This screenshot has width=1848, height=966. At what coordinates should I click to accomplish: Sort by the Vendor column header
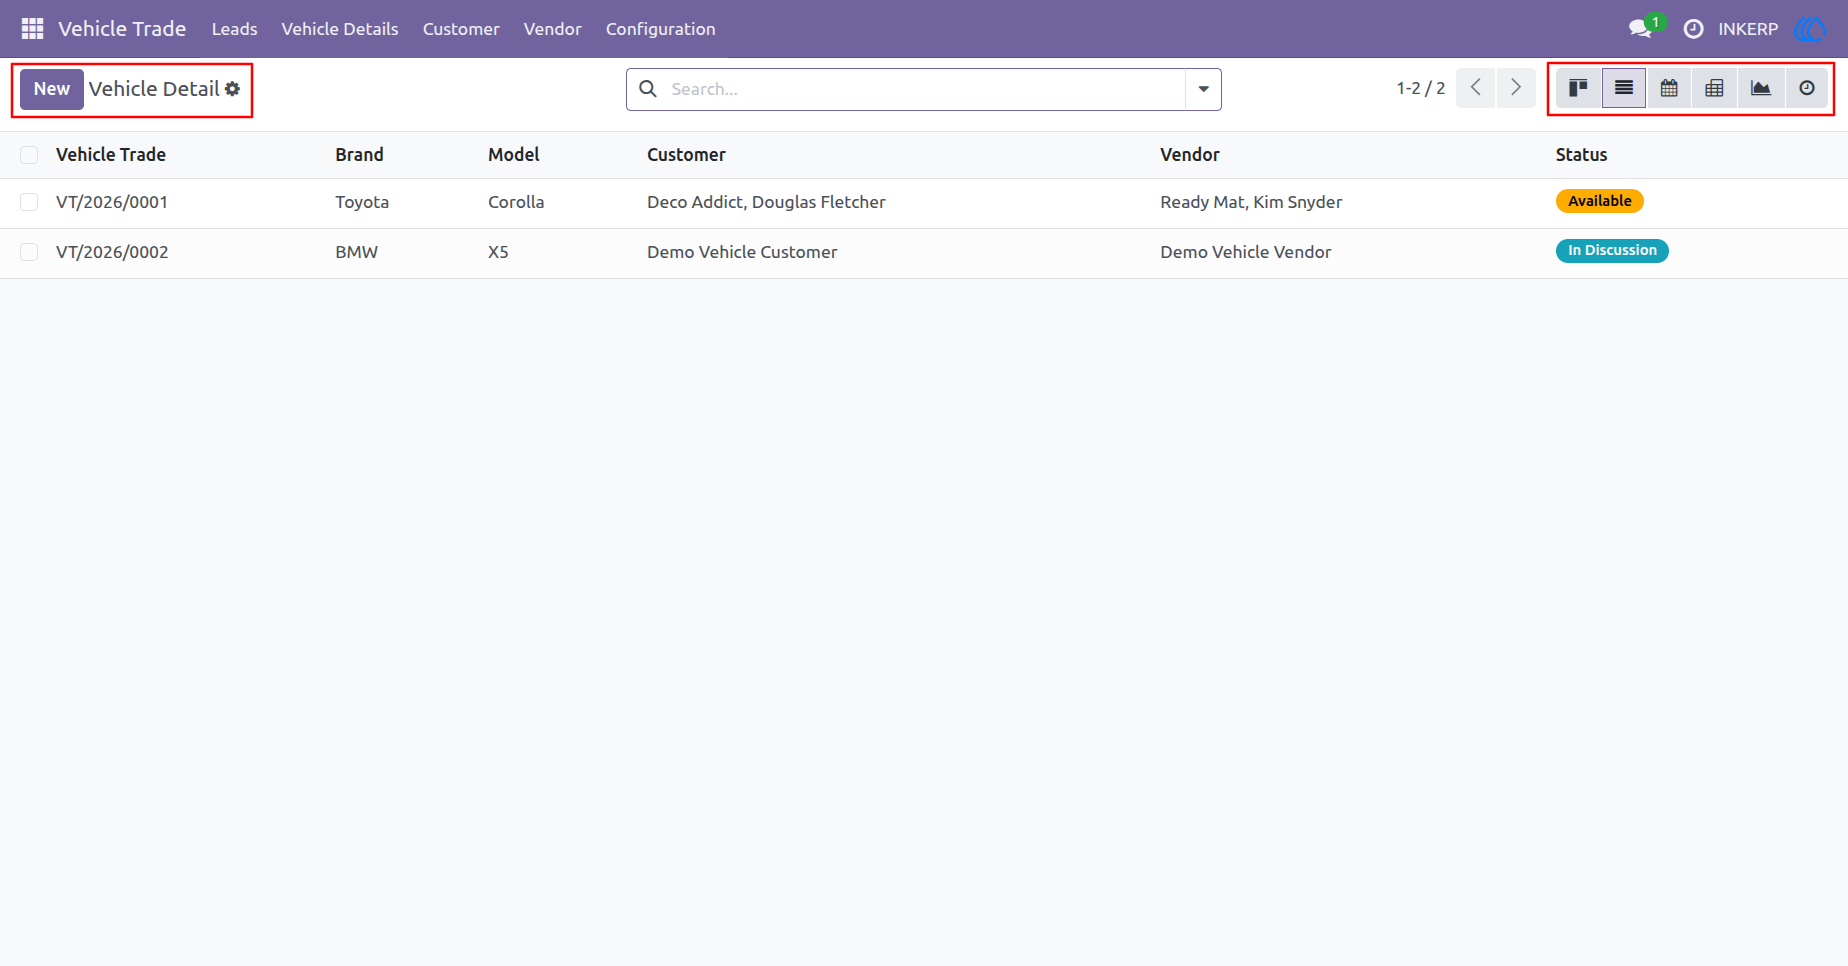point(1190,155)
